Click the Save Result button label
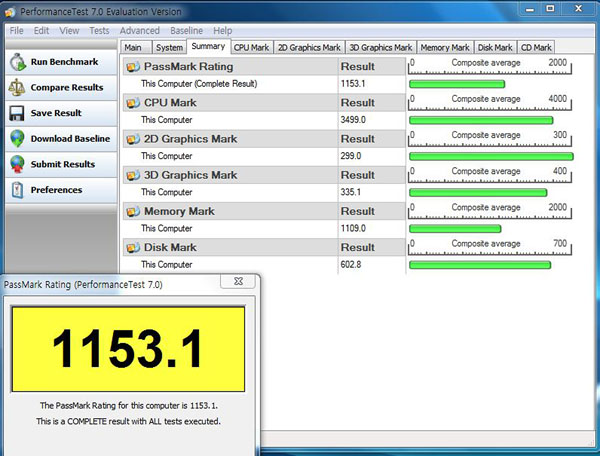This screenshot has width=600, height=456. coord(56,113)
